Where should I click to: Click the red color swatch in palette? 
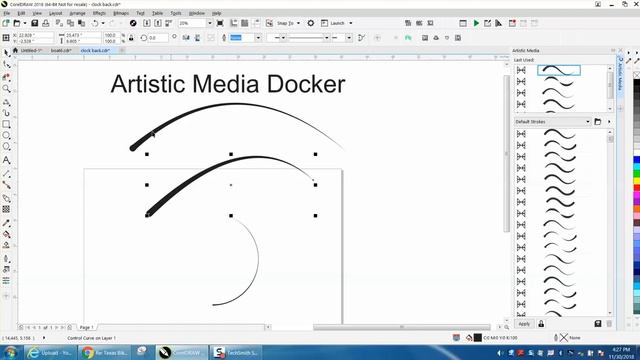(x=636, y=187)
